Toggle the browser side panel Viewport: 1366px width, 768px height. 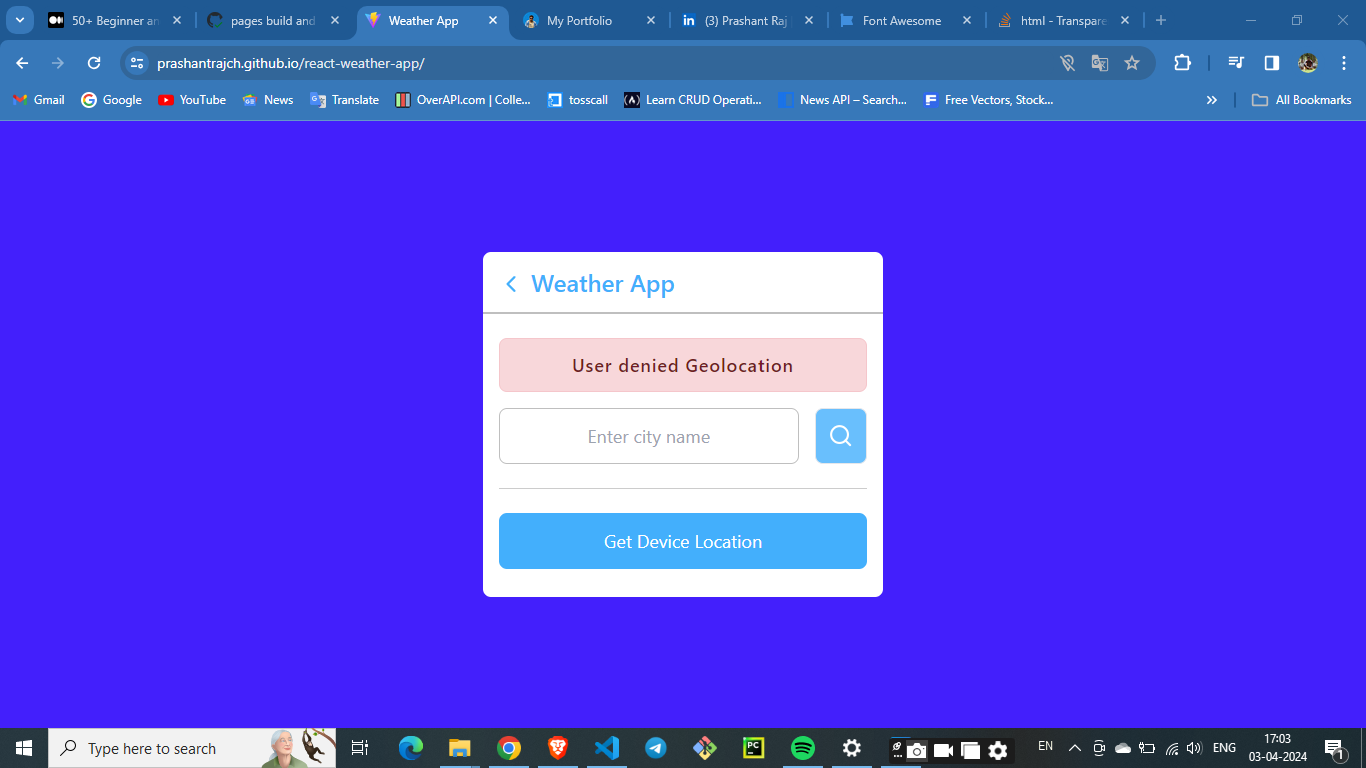pos(1272,63)
